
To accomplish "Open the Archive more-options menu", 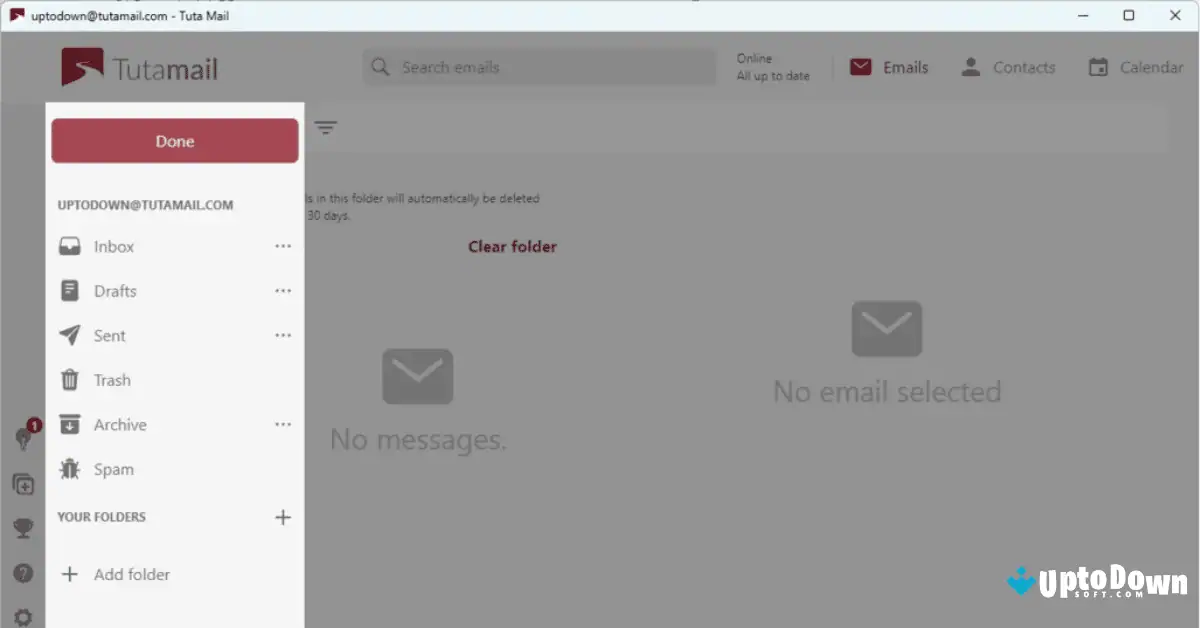I will [x=283, y=424].
